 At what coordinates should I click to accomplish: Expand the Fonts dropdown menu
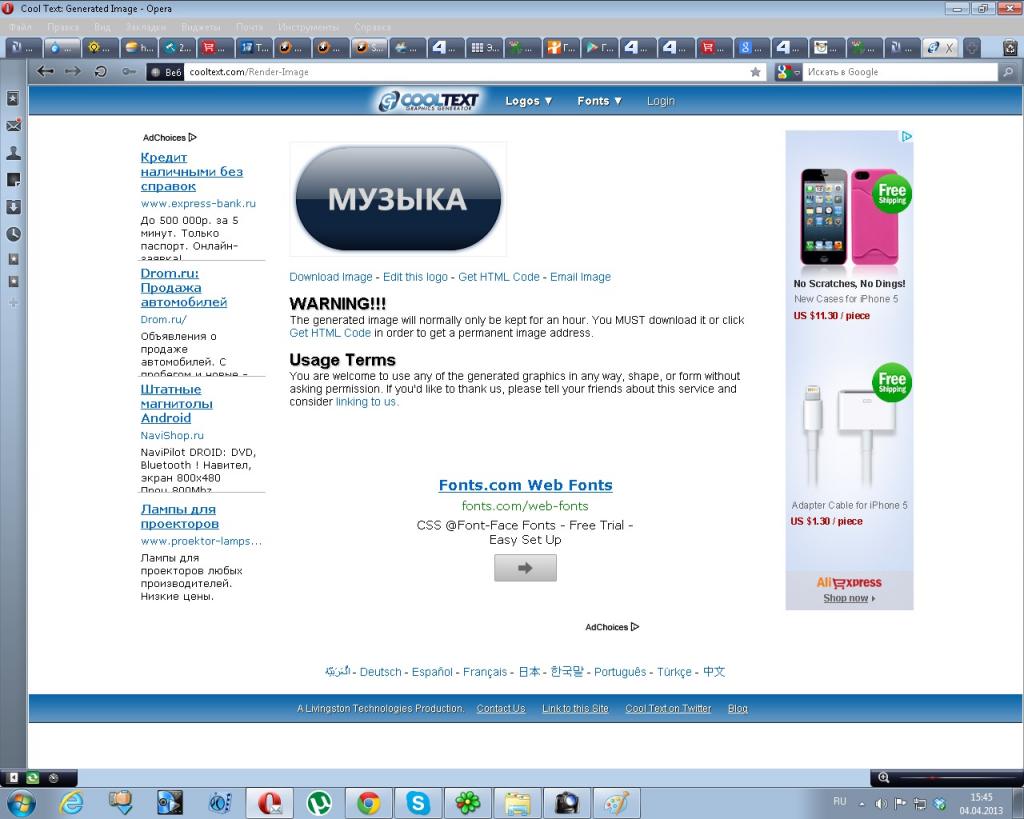point(599,101)
